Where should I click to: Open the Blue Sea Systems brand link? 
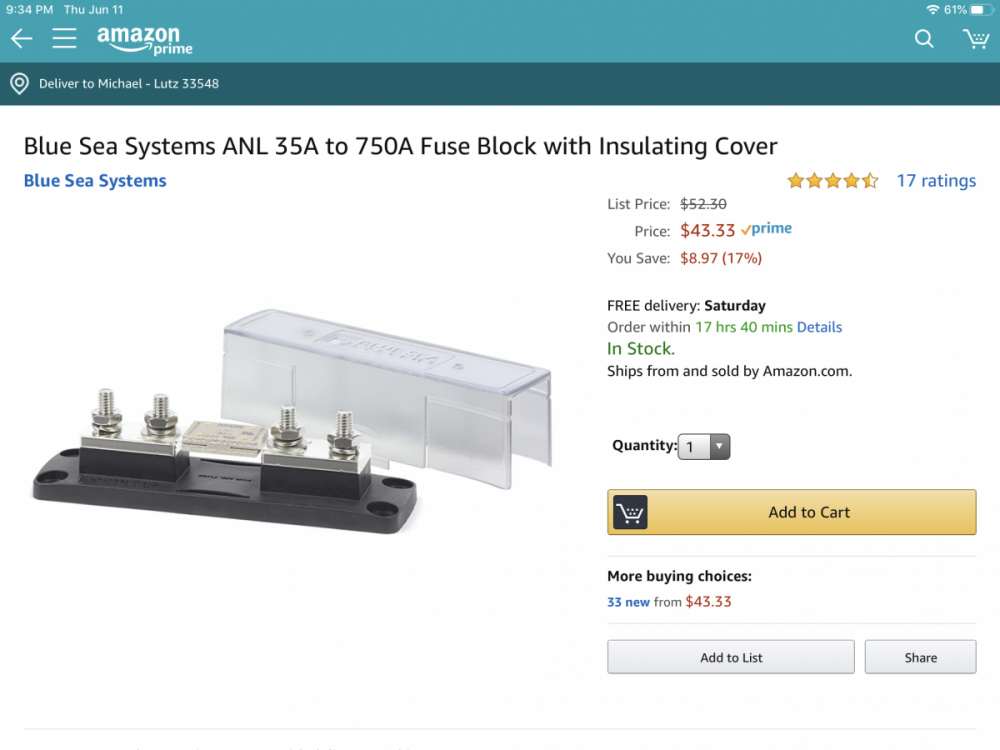[x=95, y=181]
